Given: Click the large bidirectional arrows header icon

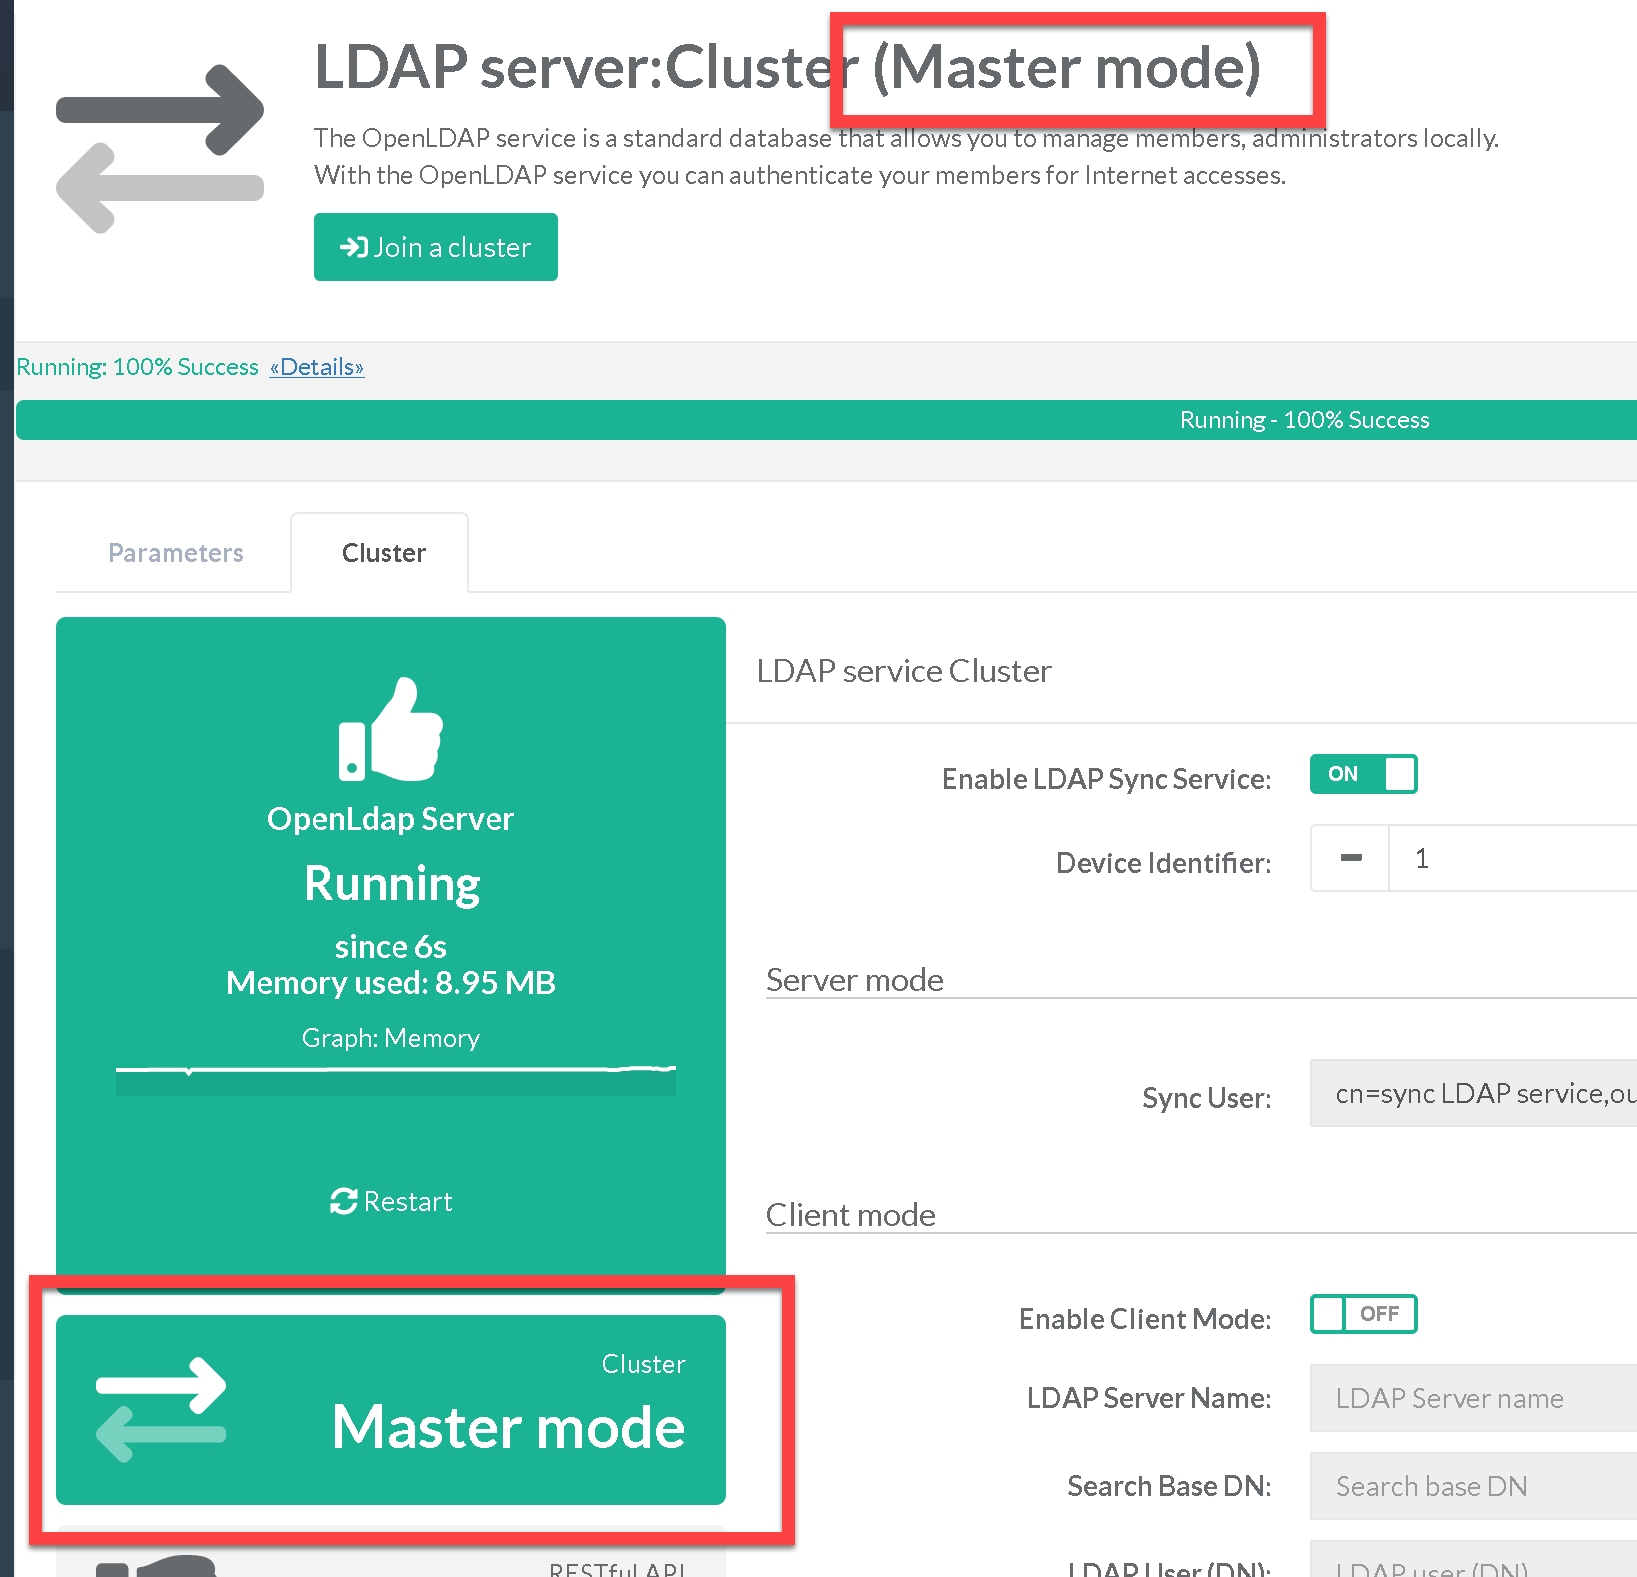Looking at the screenshot, I should [160, 148].
